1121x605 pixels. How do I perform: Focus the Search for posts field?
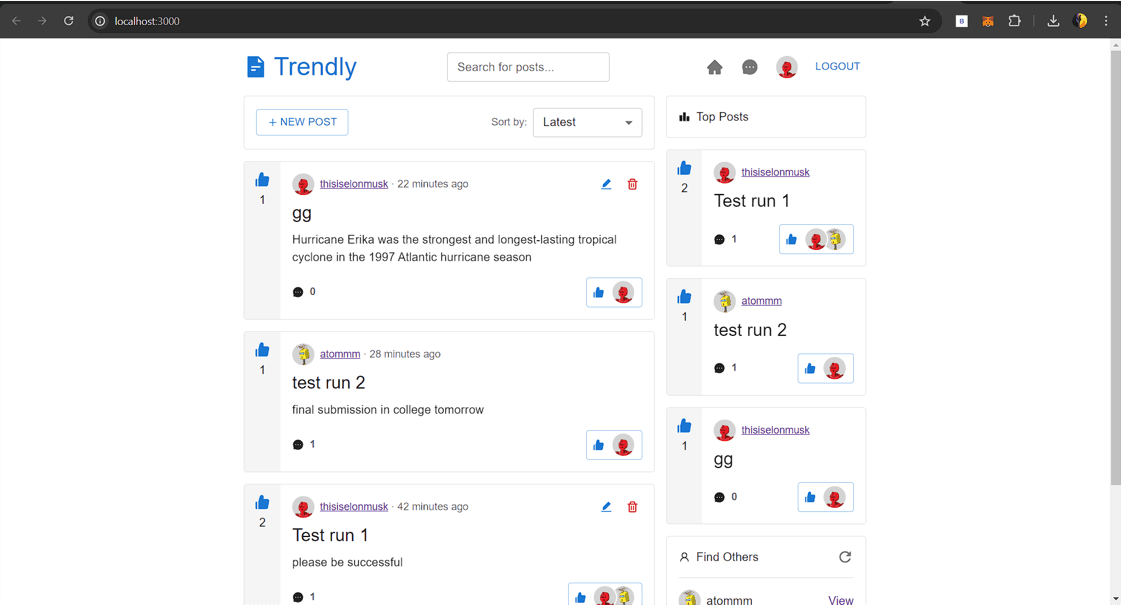pos(528,67)
